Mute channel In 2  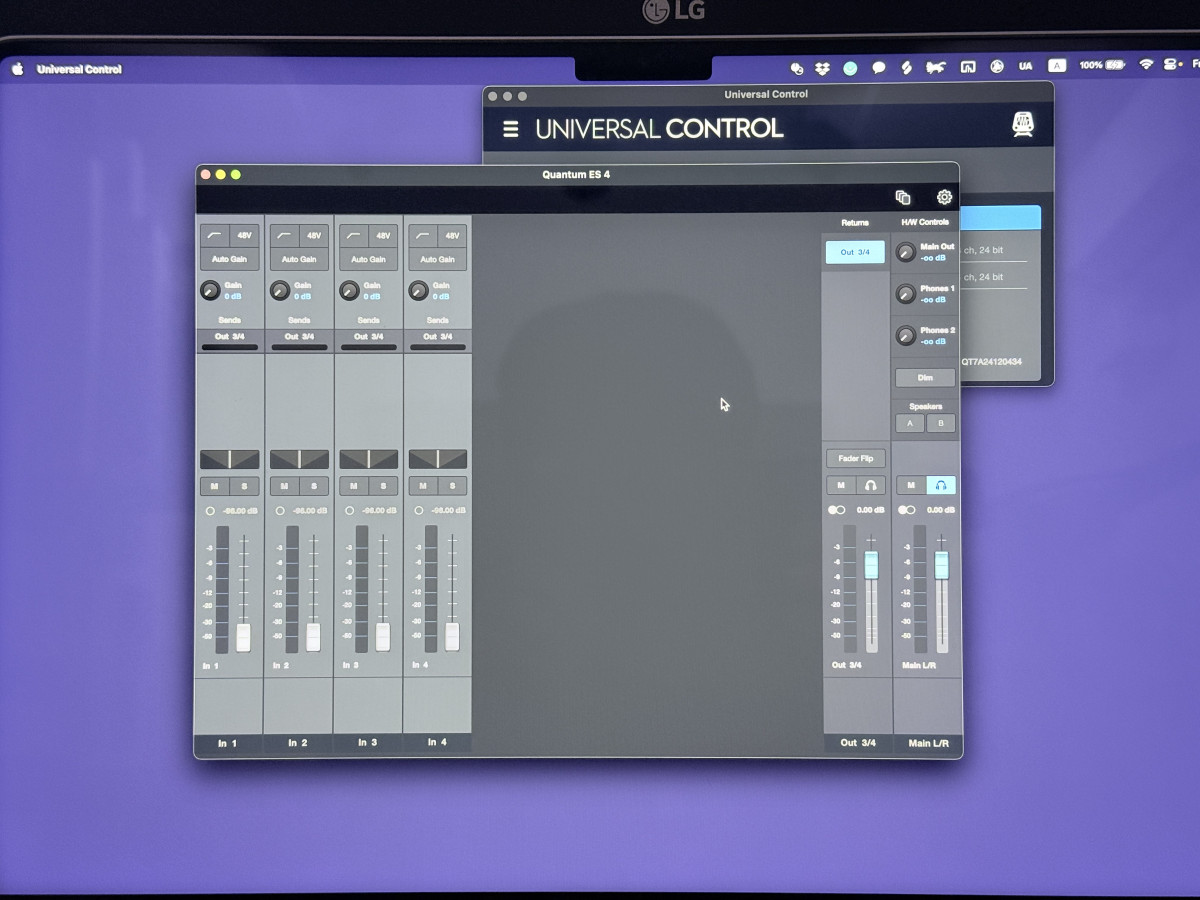[x=285, y=486]
